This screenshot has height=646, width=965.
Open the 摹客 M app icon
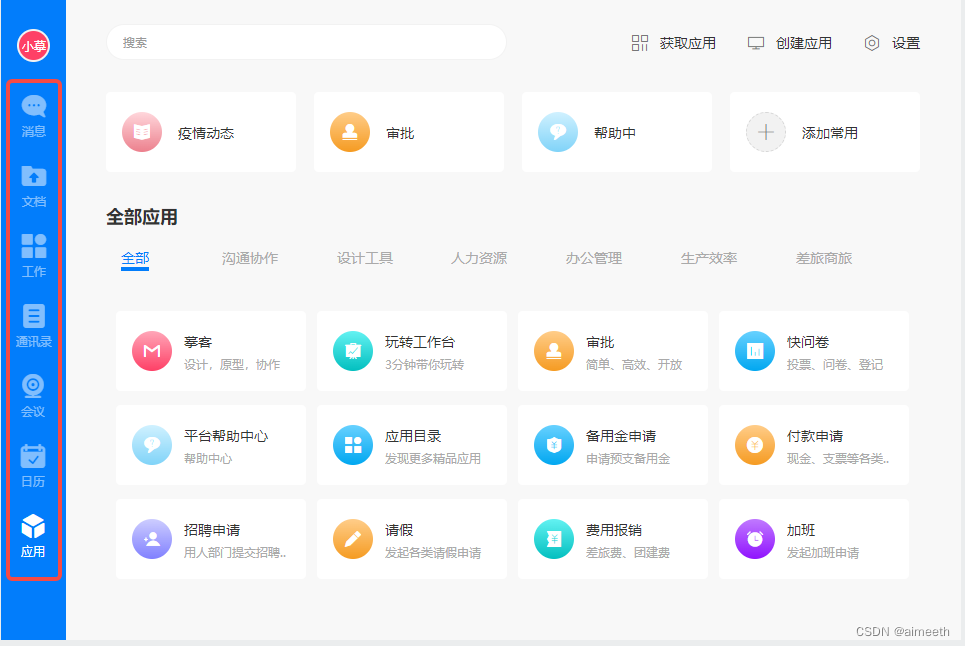click(x=152, y=351)
